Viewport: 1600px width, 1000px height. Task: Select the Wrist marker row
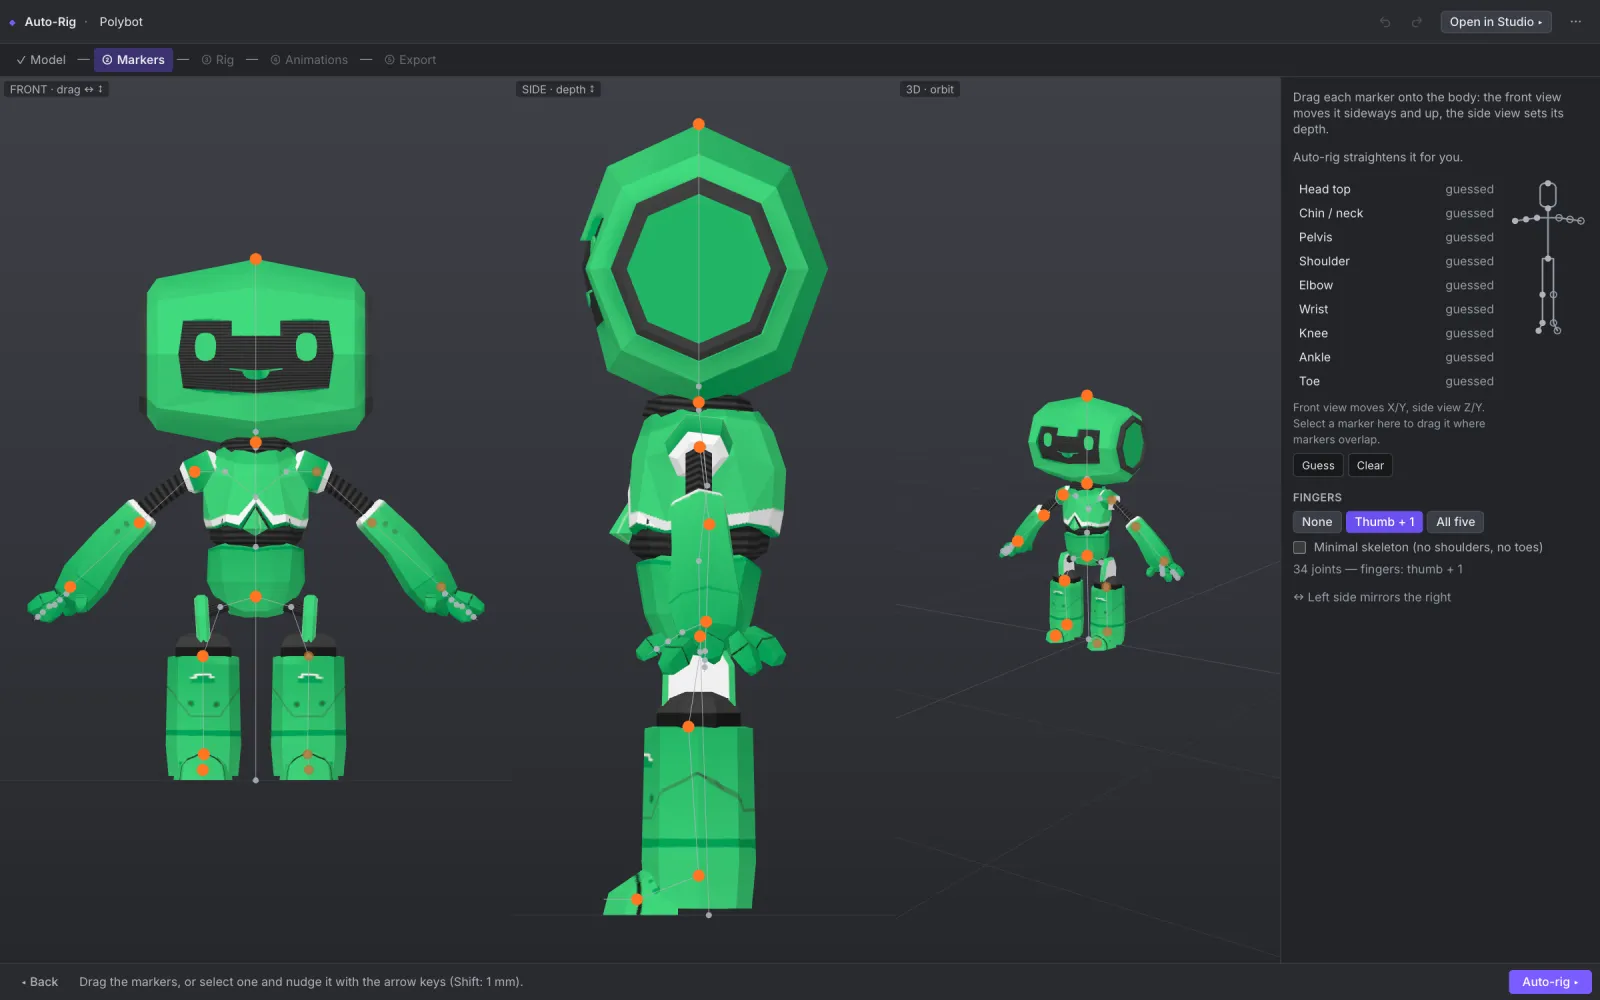[x=1396, y=309]
